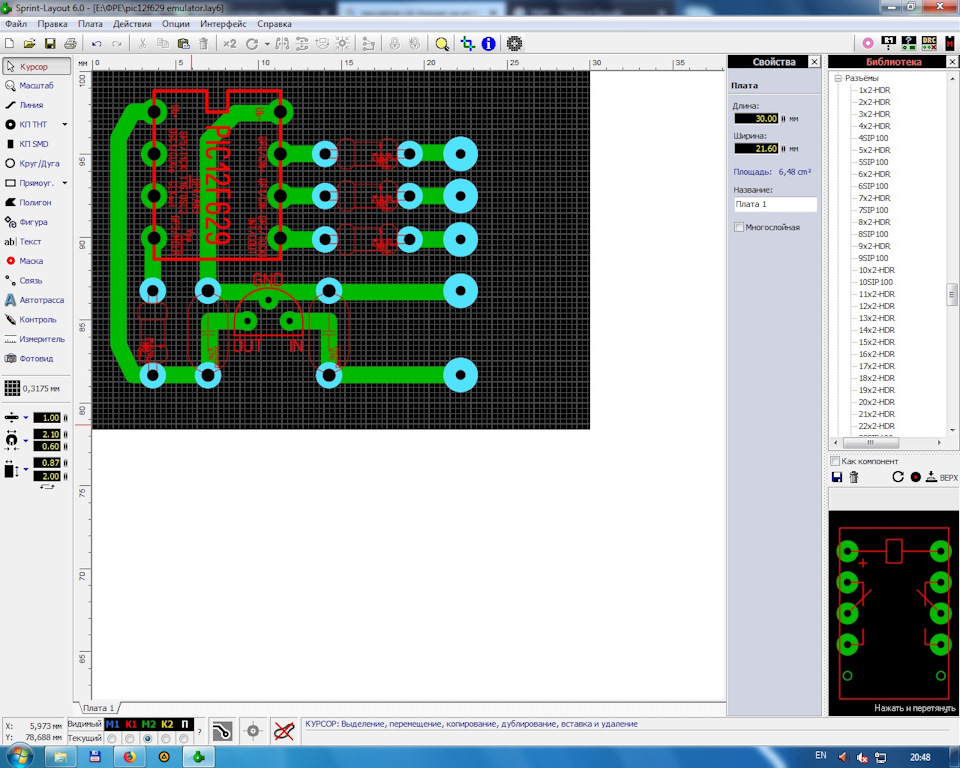Click the Print icon in toolbar
The height and width of the screenshot is (768, 960).
click(70, 43)
